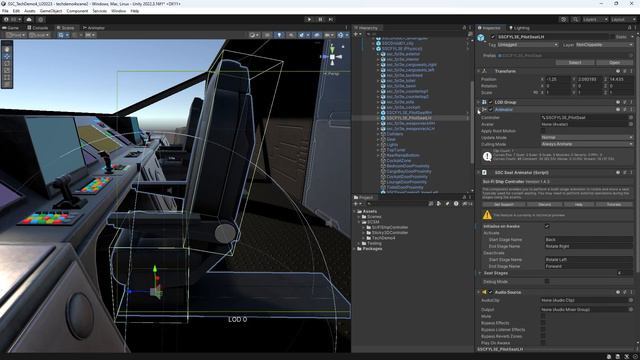Toggle LOD Group enabled checkbox
The image size is (640, 360).
click(491, 102)
